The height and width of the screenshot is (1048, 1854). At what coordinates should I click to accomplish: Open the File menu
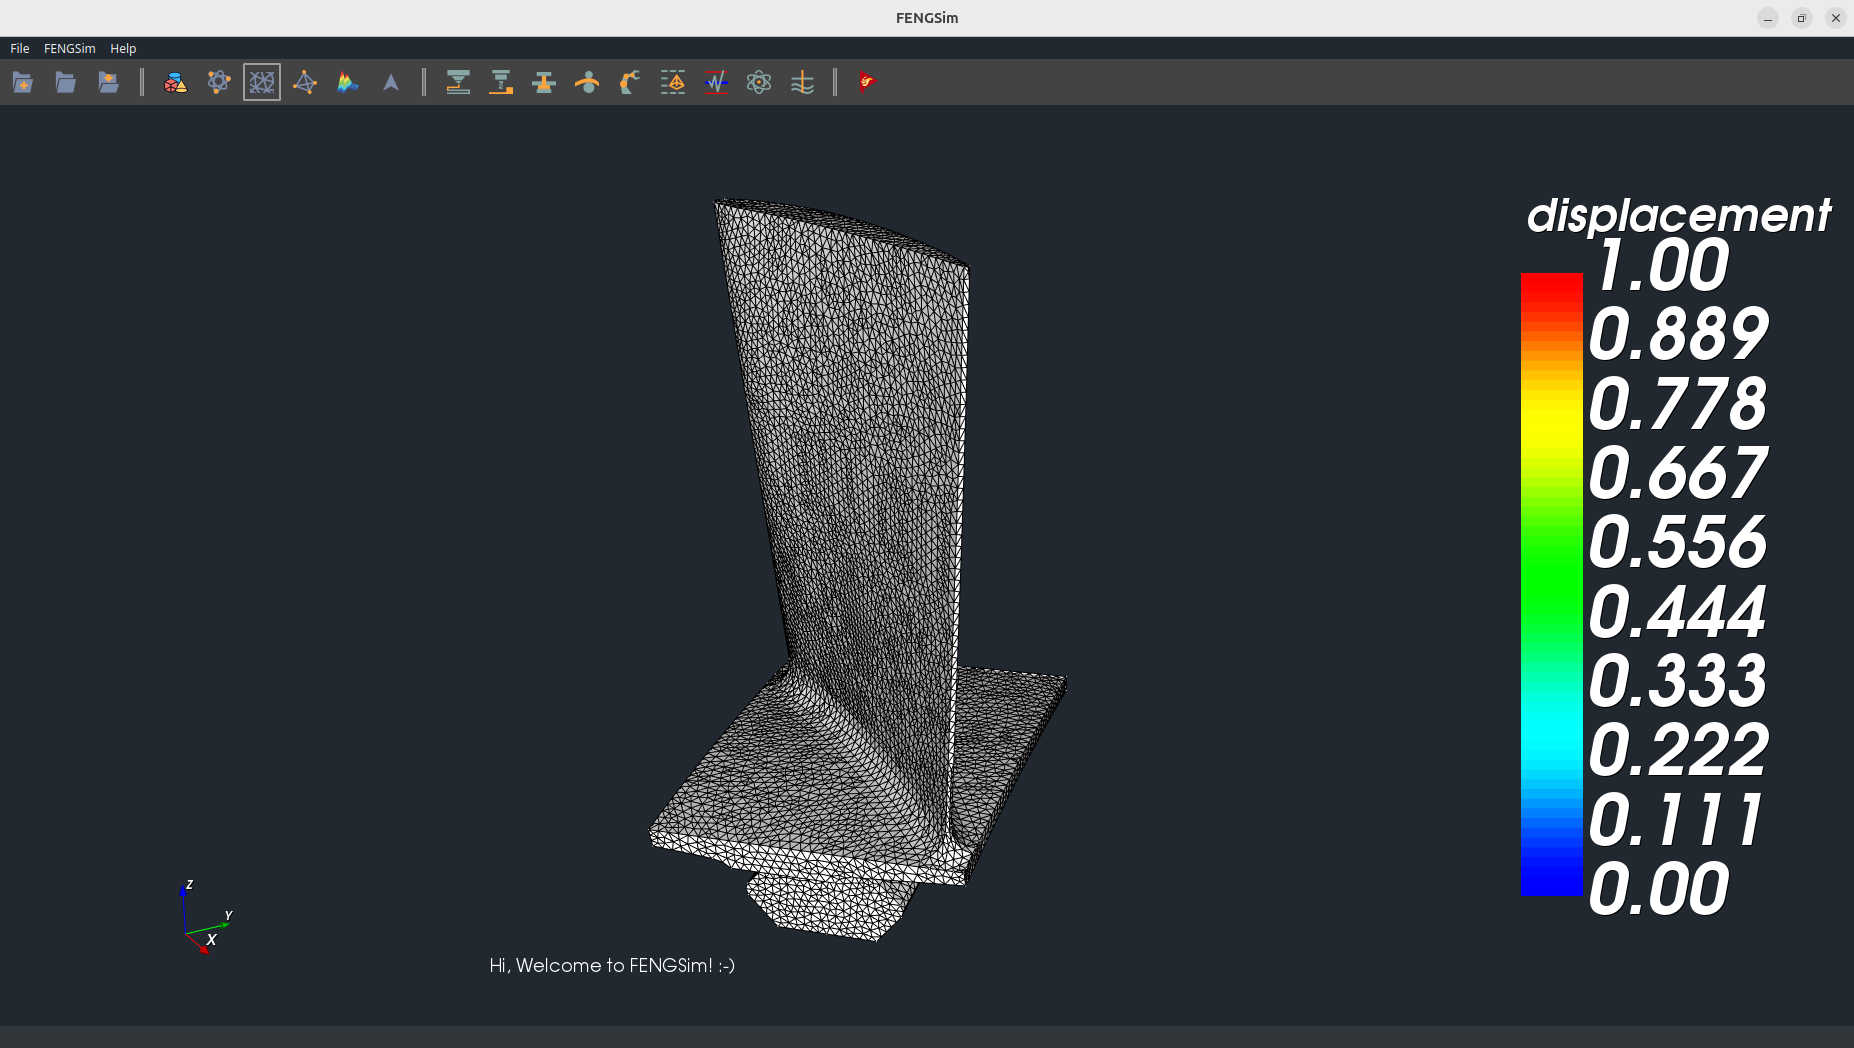click(x=20, y=48)
